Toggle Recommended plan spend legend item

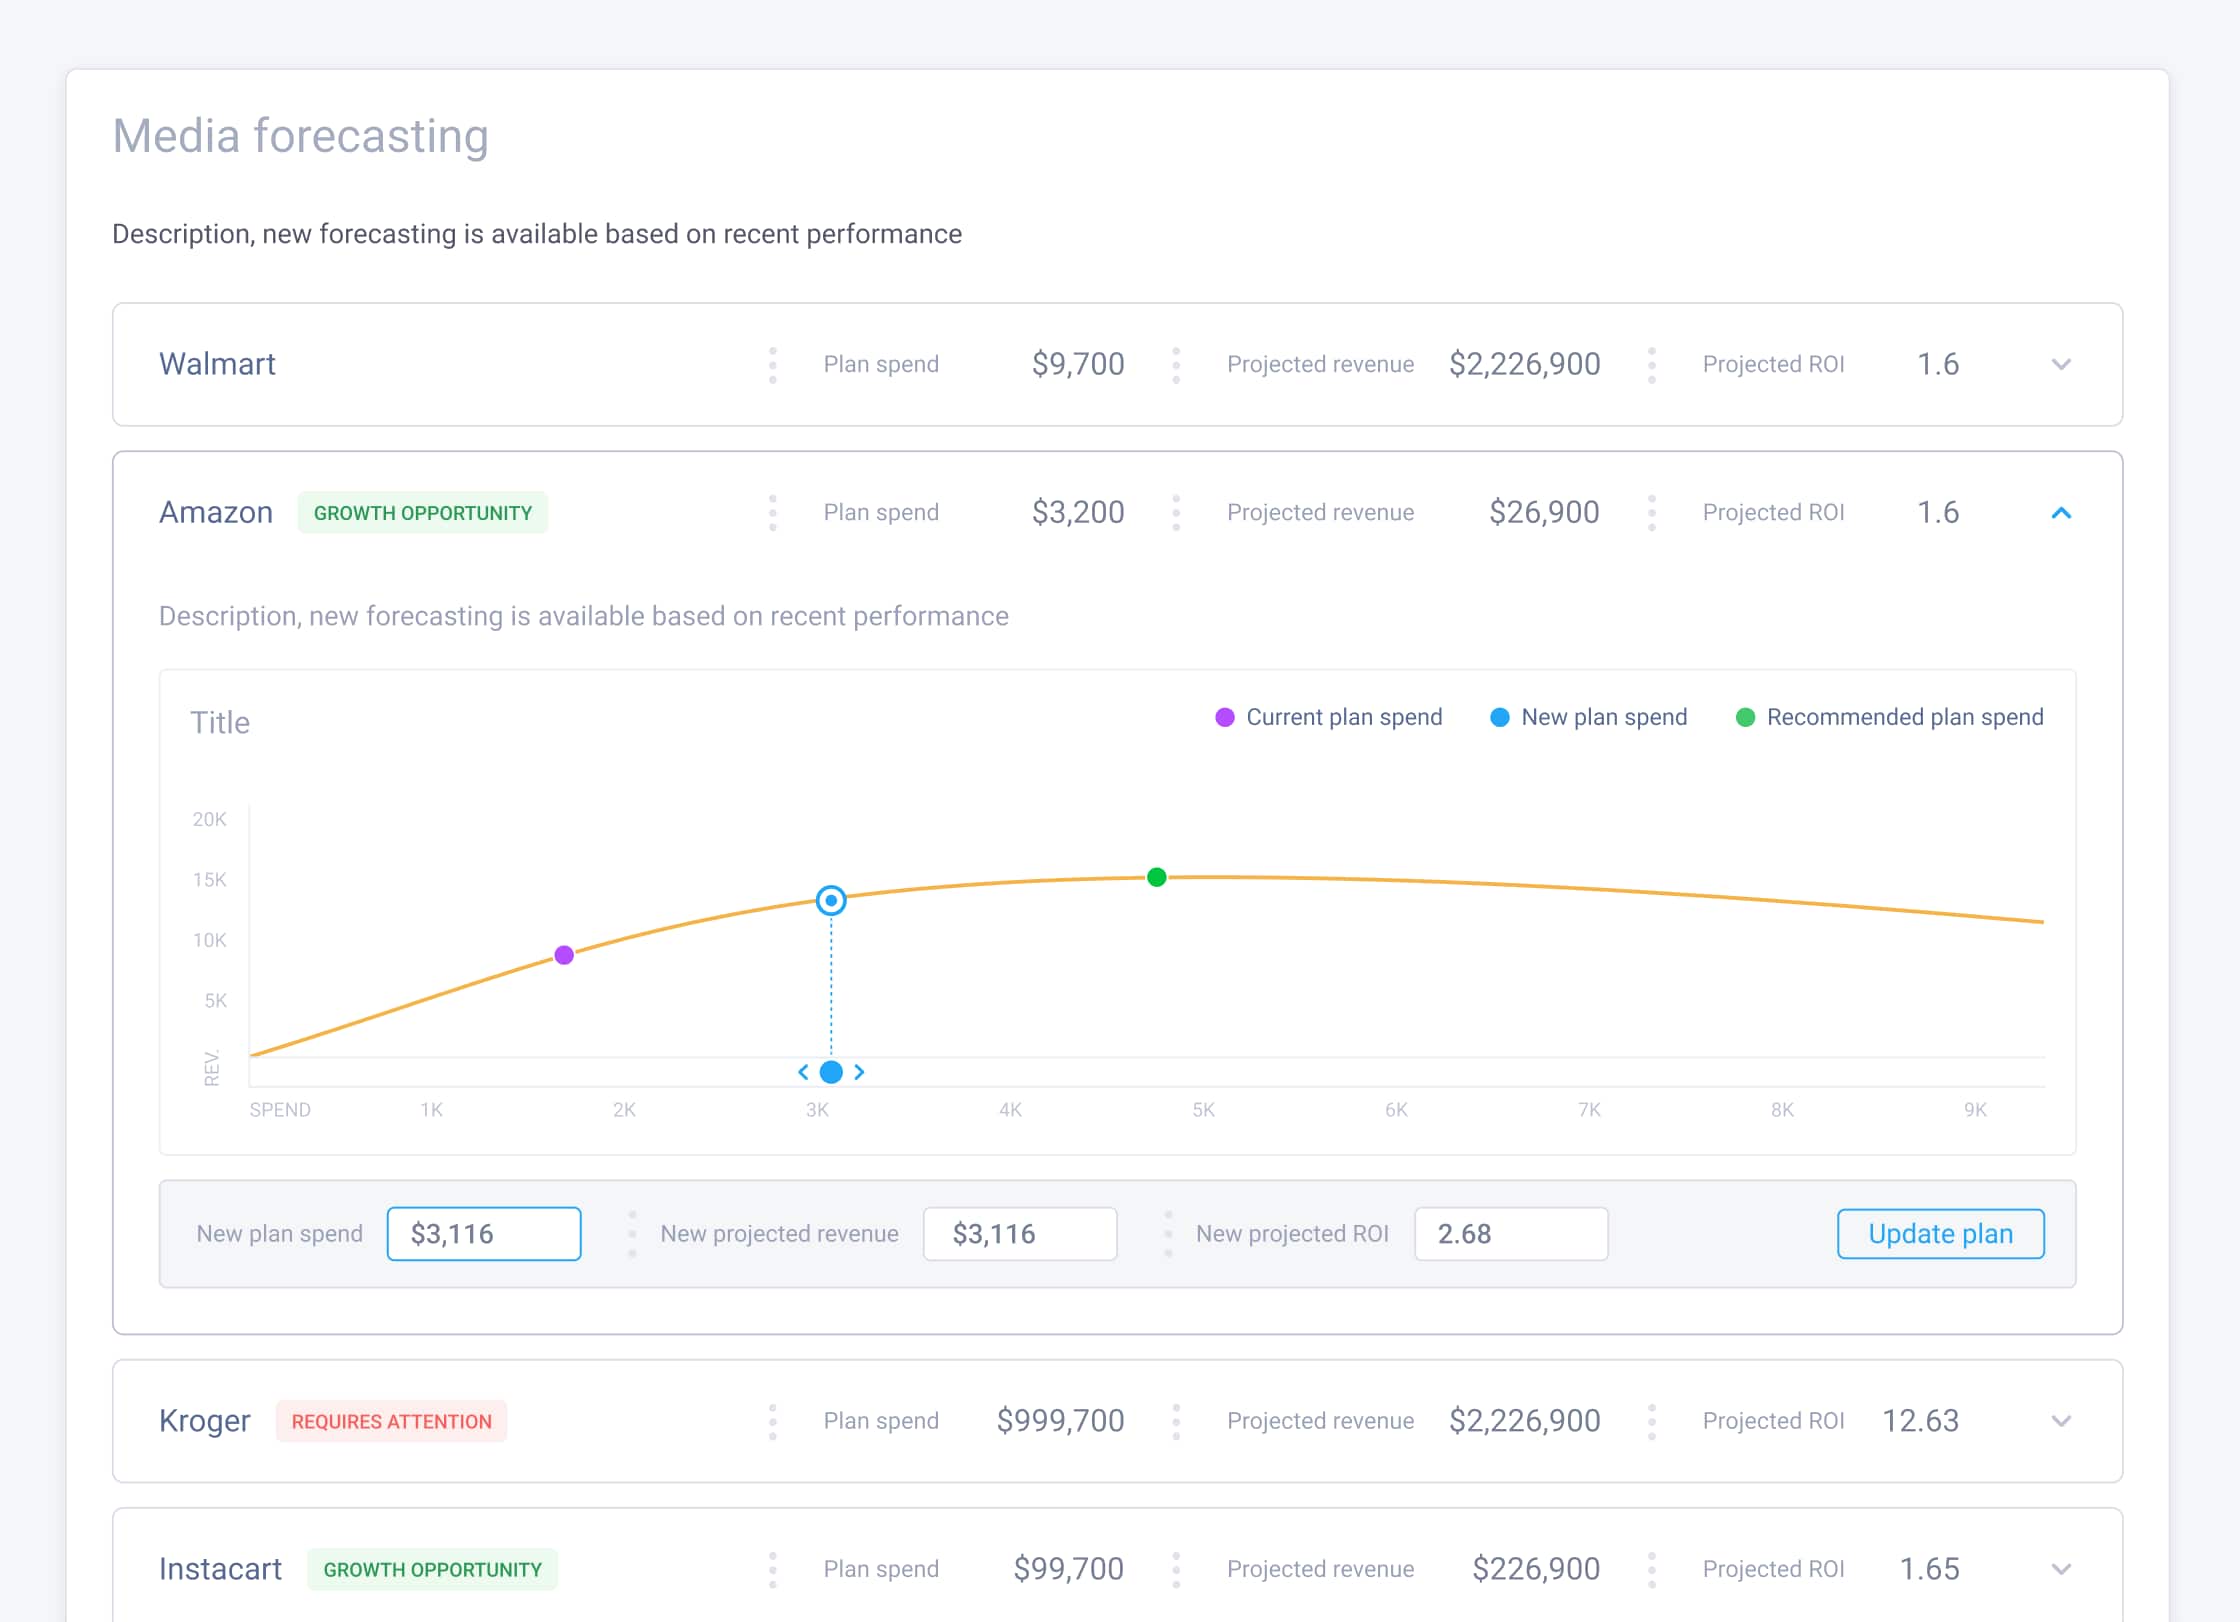[1890, 717]
